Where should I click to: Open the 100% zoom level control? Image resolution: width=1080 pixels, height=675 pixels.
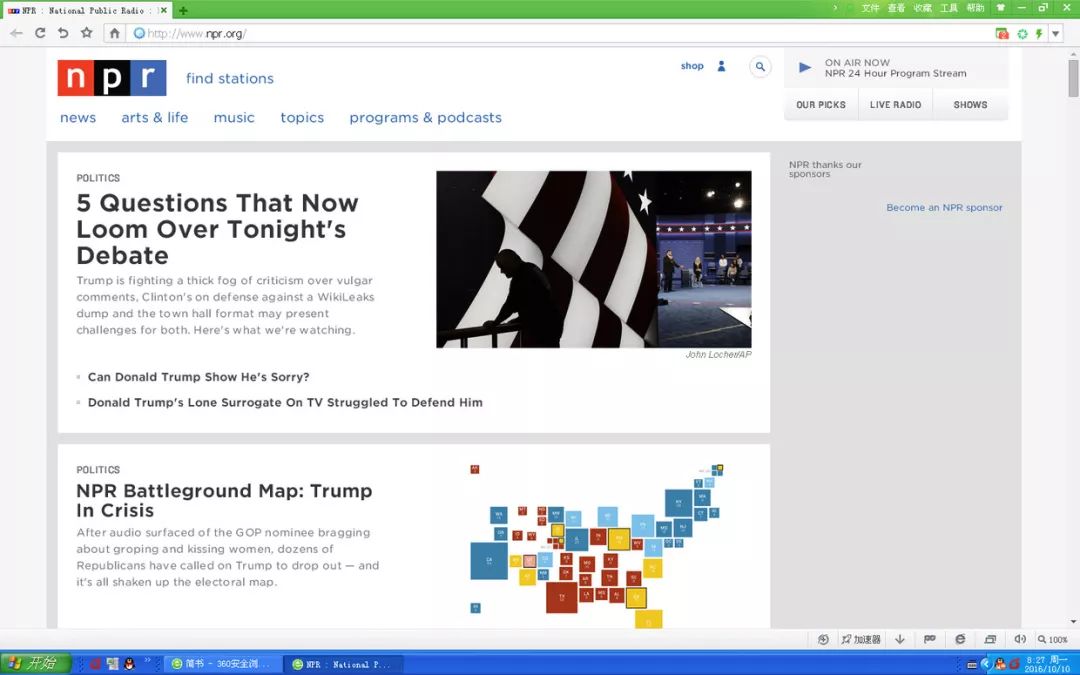coord(1053,639)
